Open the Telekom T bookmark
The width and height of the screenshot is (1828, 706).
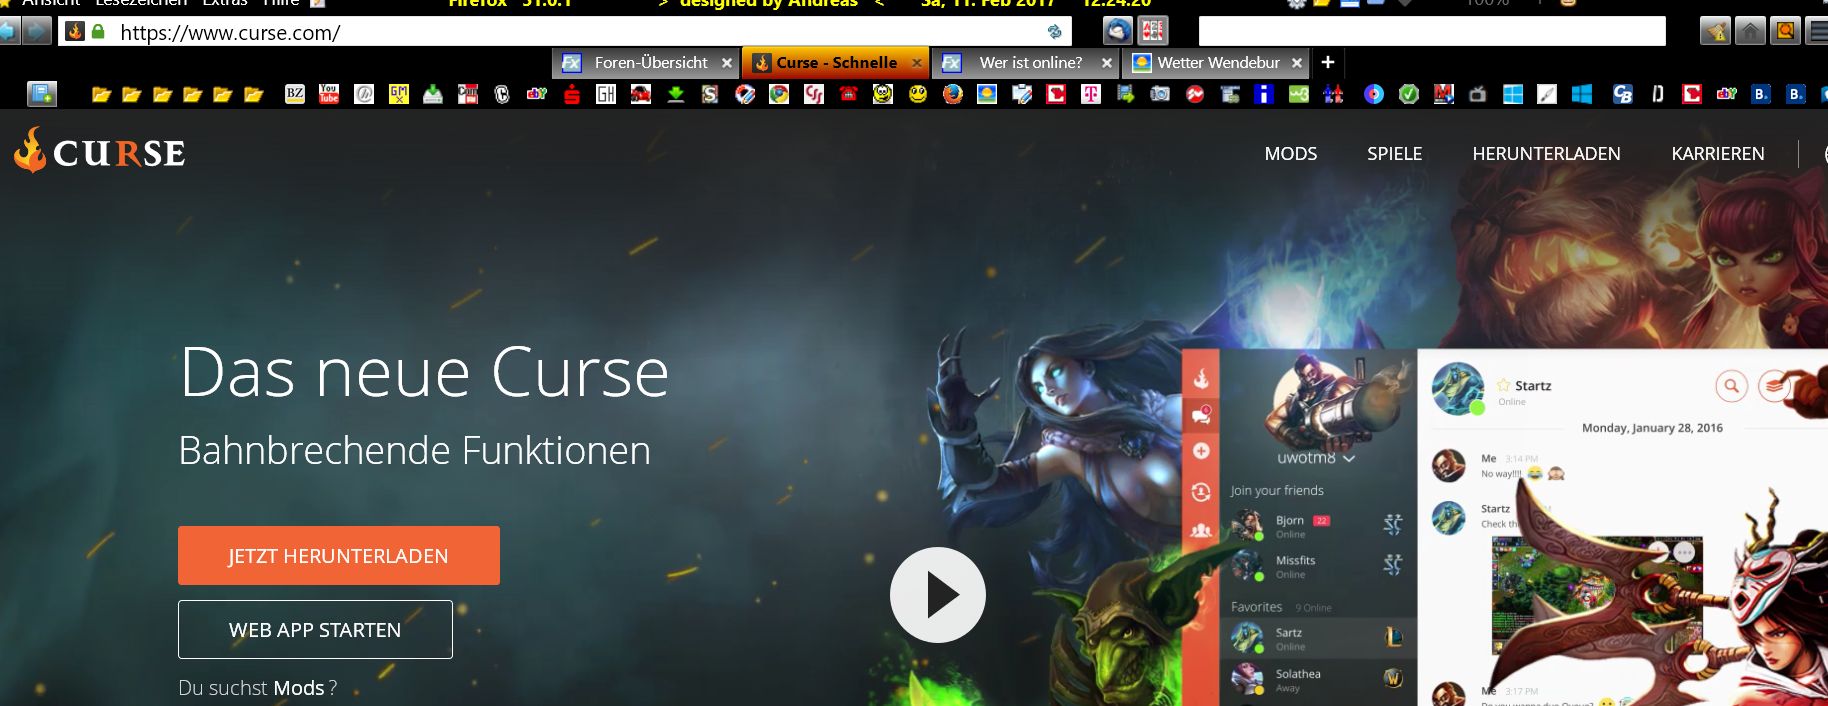(x=1090, y=94)
